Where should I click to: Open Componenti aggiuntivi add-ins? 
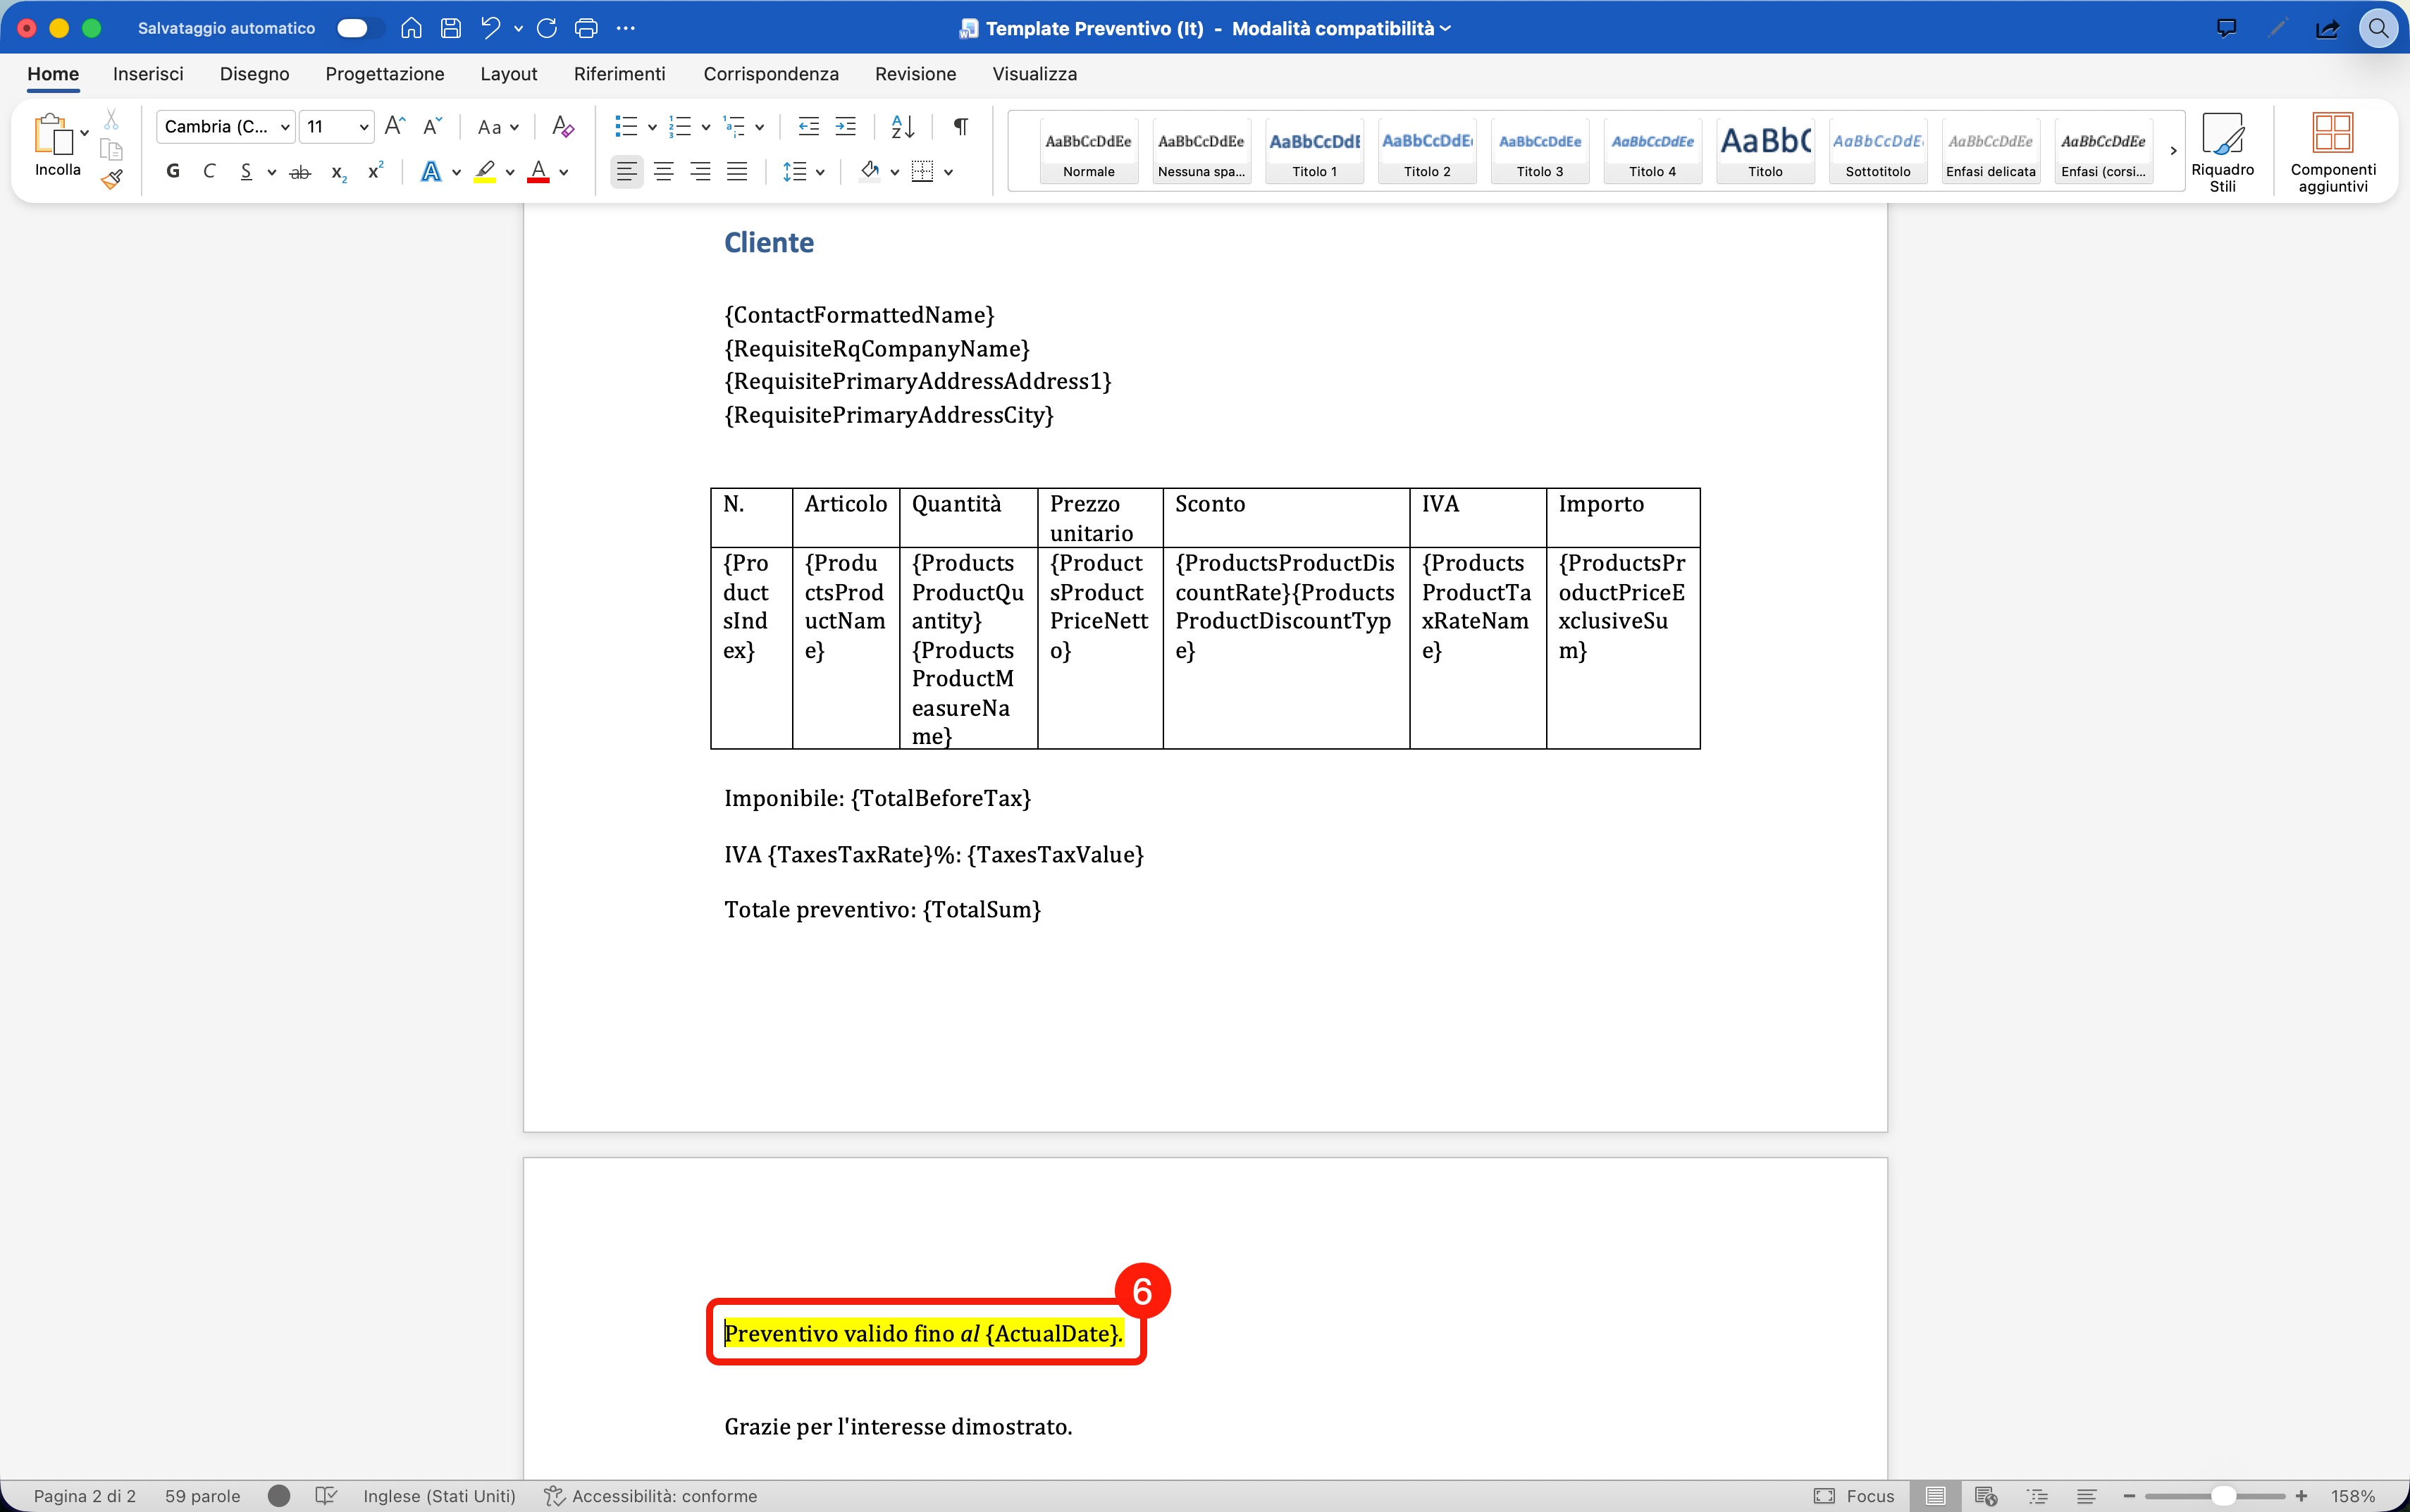(2333, 152)
